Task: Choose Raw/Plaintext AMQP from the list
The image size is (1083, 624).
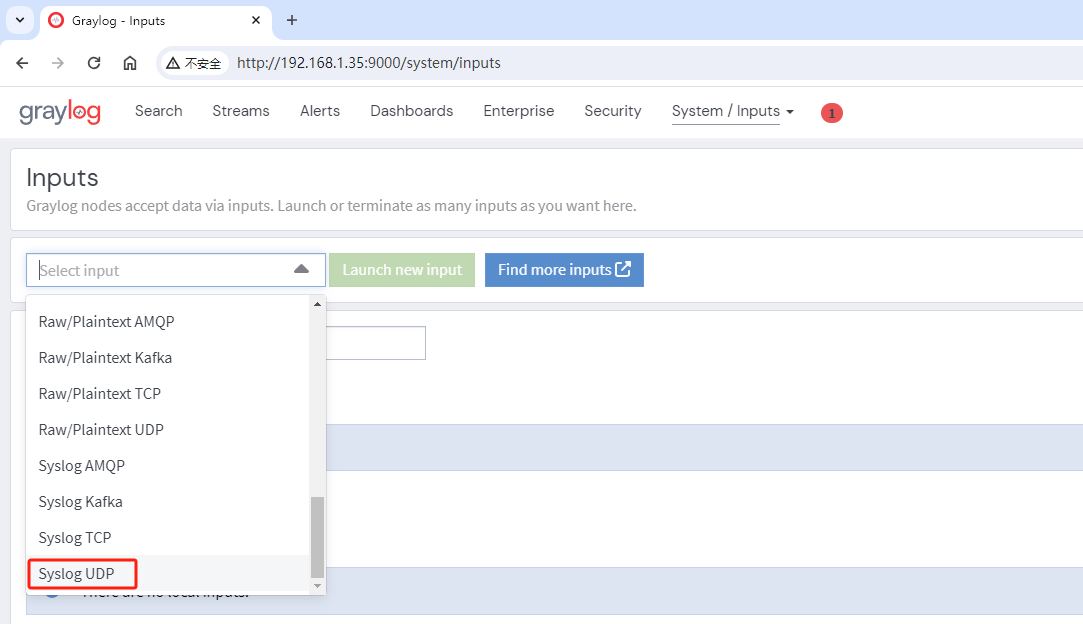Action: (168, 322)
